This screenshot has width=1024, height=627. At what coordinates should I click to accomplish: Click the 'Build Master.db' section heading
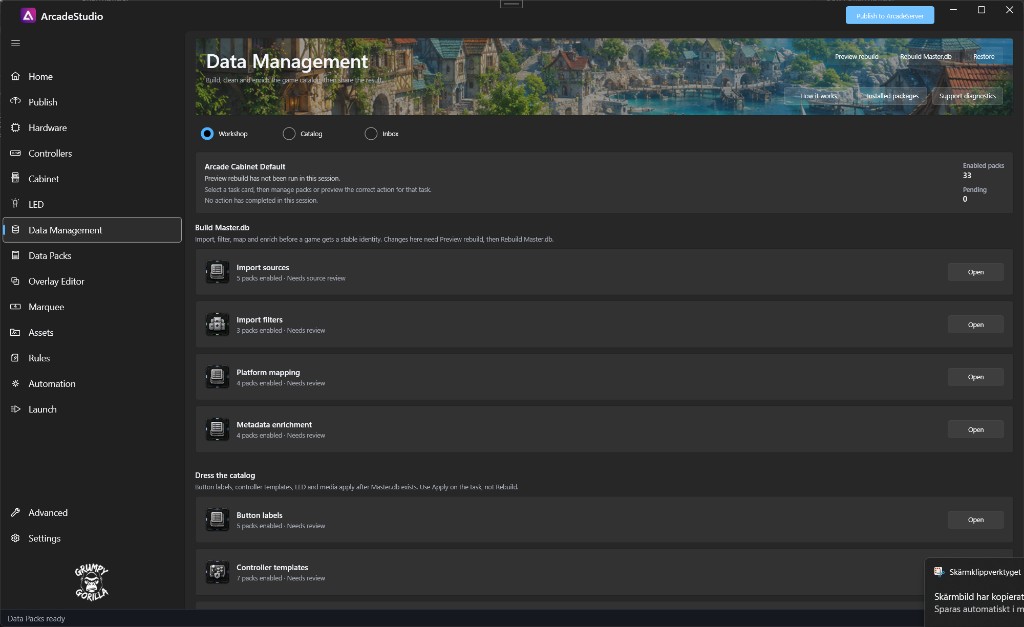[x=222, y=227]
